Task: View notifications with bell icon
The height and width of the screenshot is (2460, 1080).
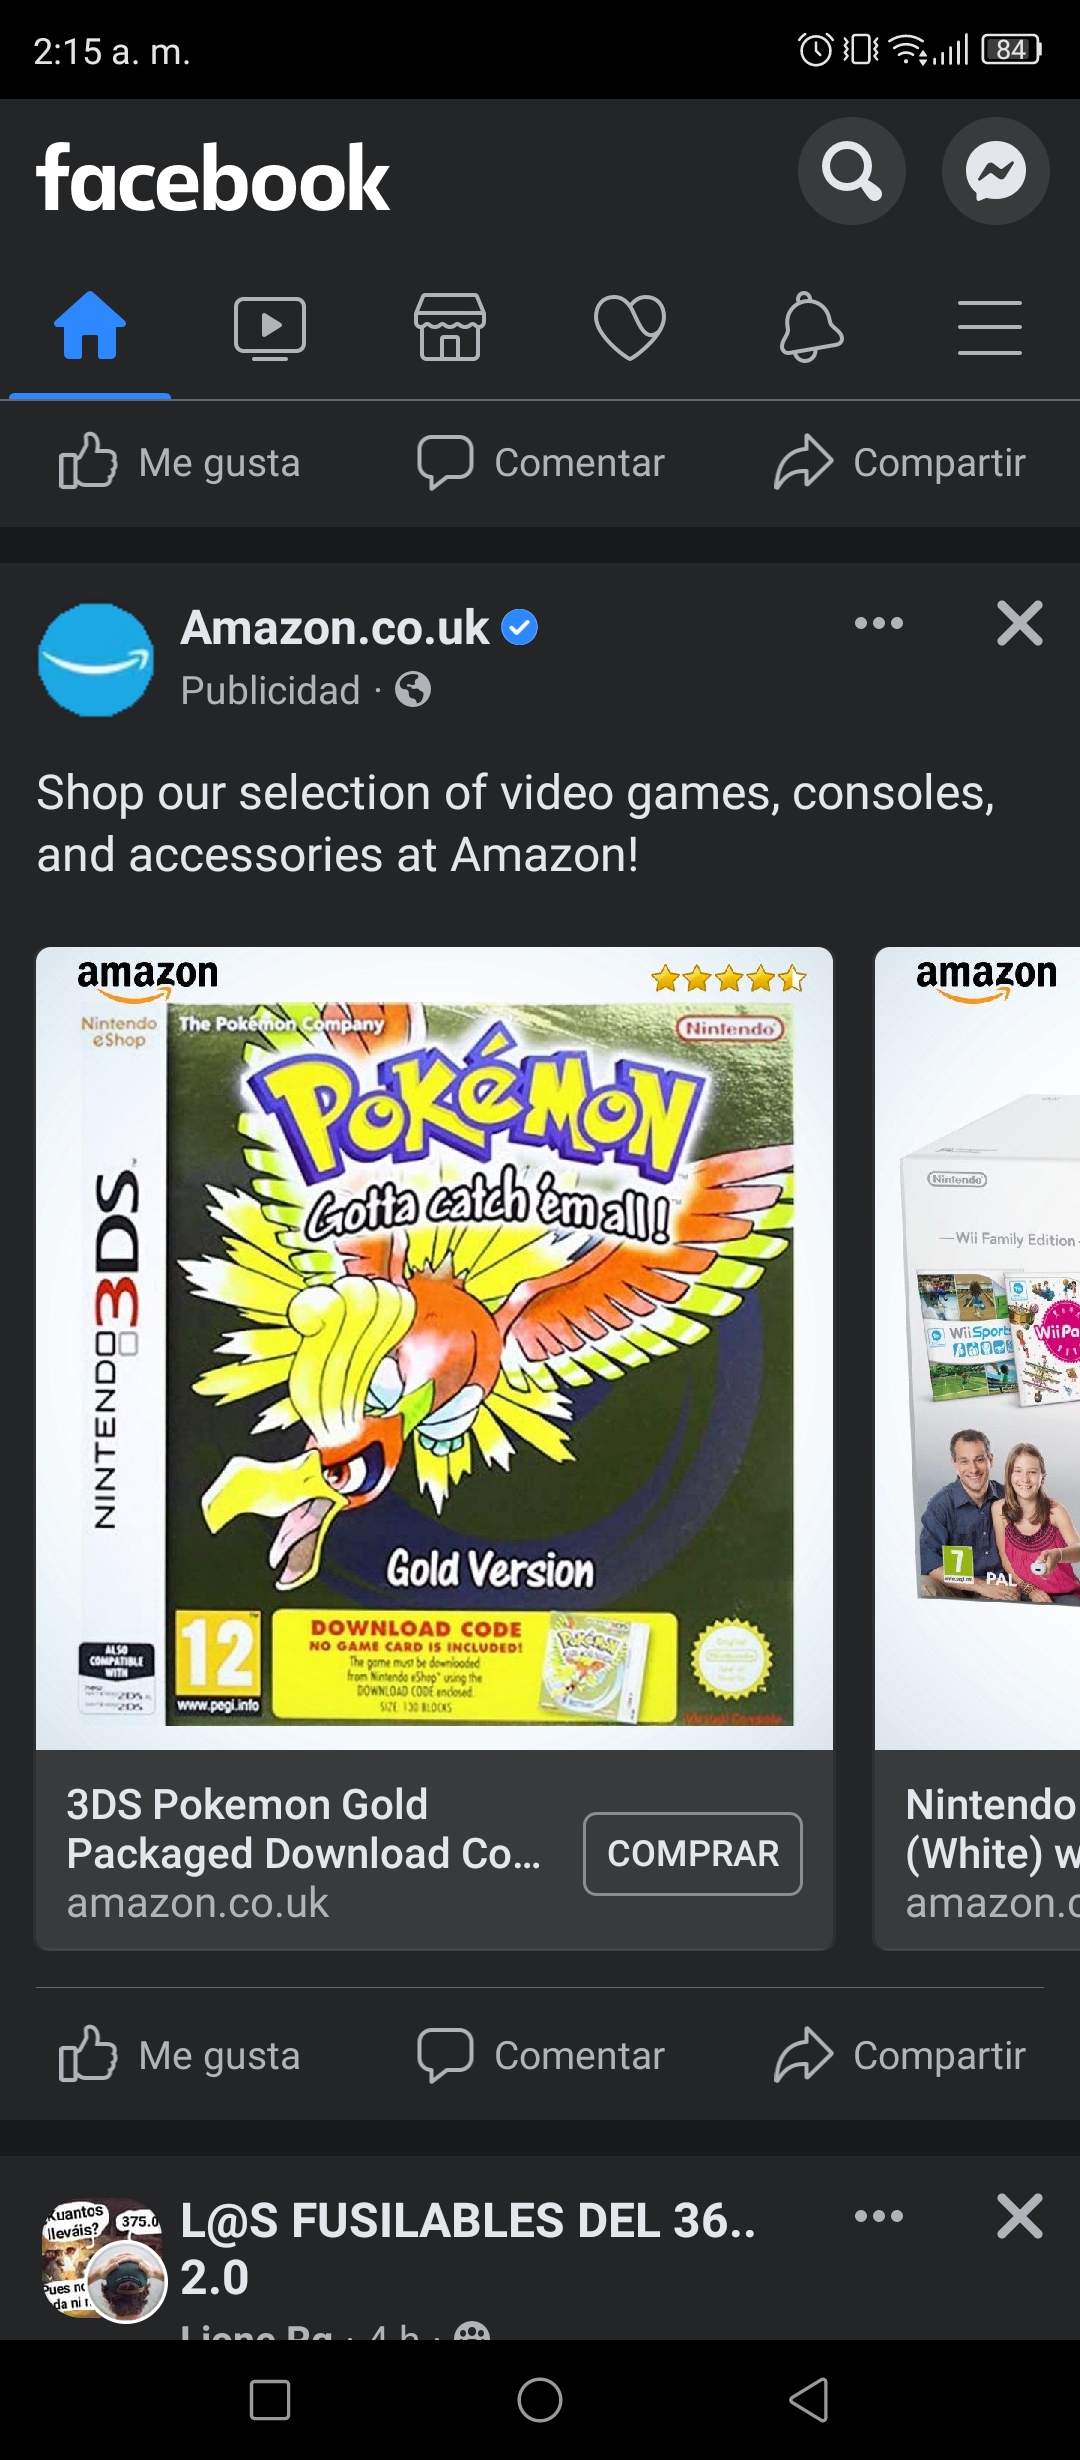Action: pyautogui.click(x=811, y=327)
